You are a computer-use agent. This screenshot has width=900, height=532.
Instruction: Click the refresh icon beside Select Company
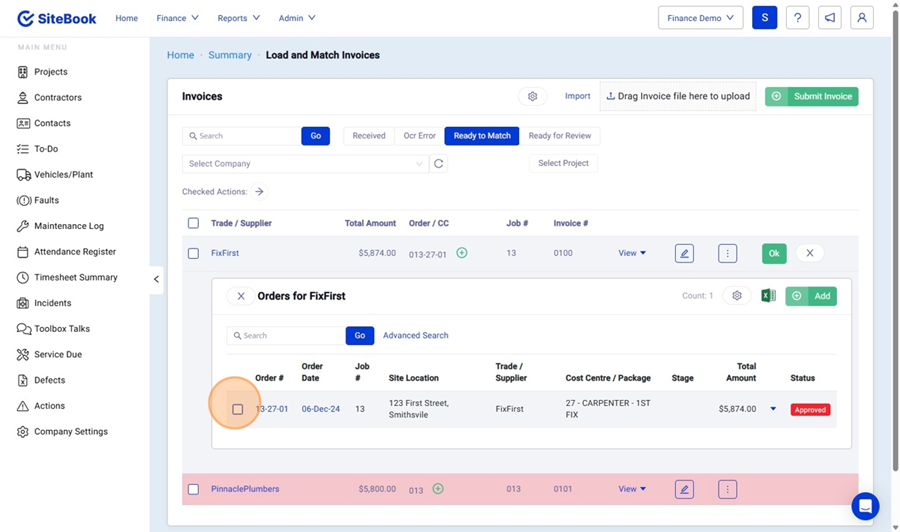(x=438, y=164)
